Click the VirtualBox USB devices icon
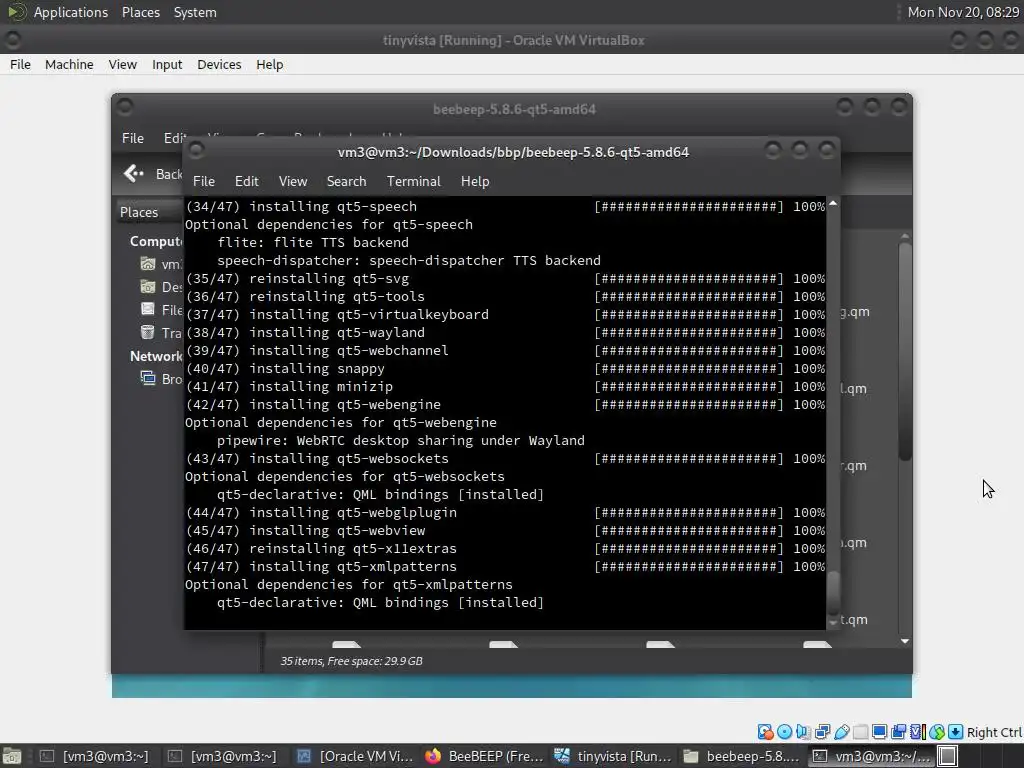This screenshot has width=1024, height=768. pyautogui.click(x=842, y=732)
